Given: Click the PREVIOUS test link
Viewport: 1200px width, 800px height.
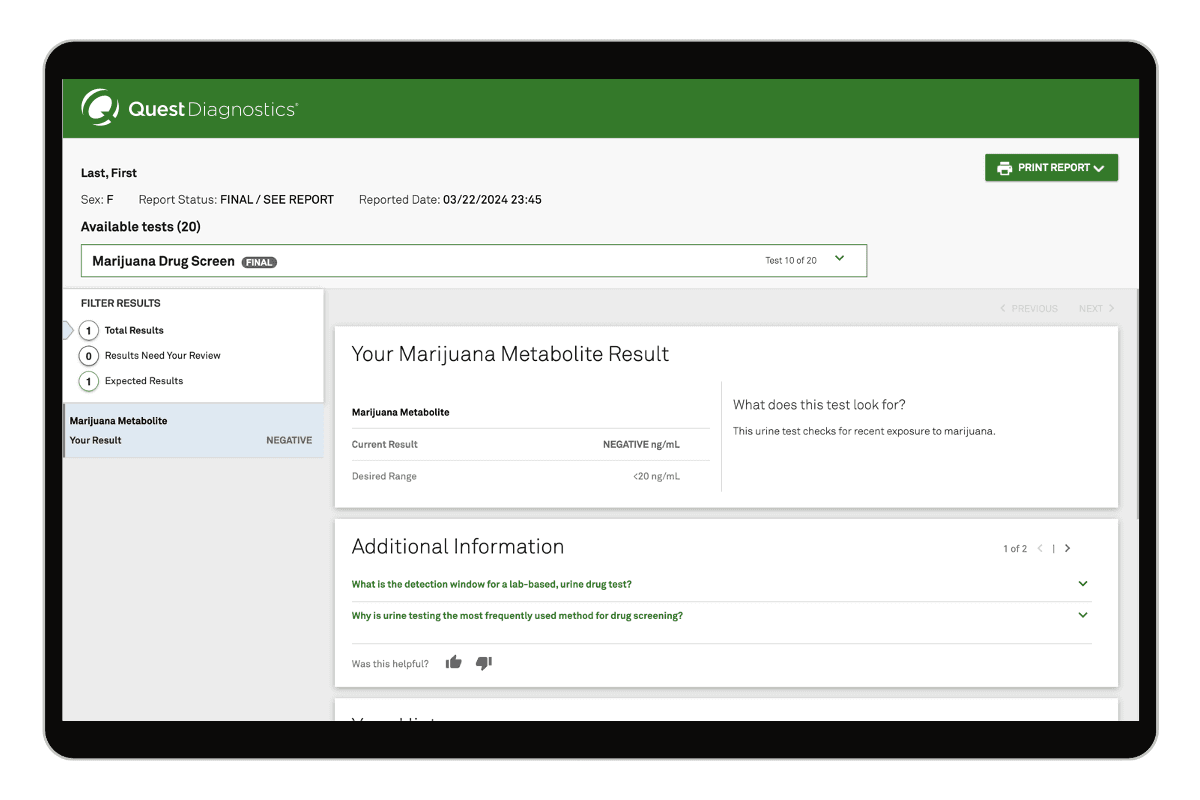Looking at the screenshot, I should (1029, 309).
